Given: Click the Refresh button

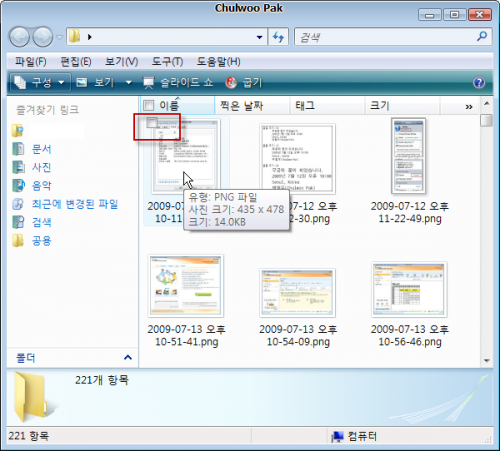Looking at the screenshot, I should tap(278, 37).
